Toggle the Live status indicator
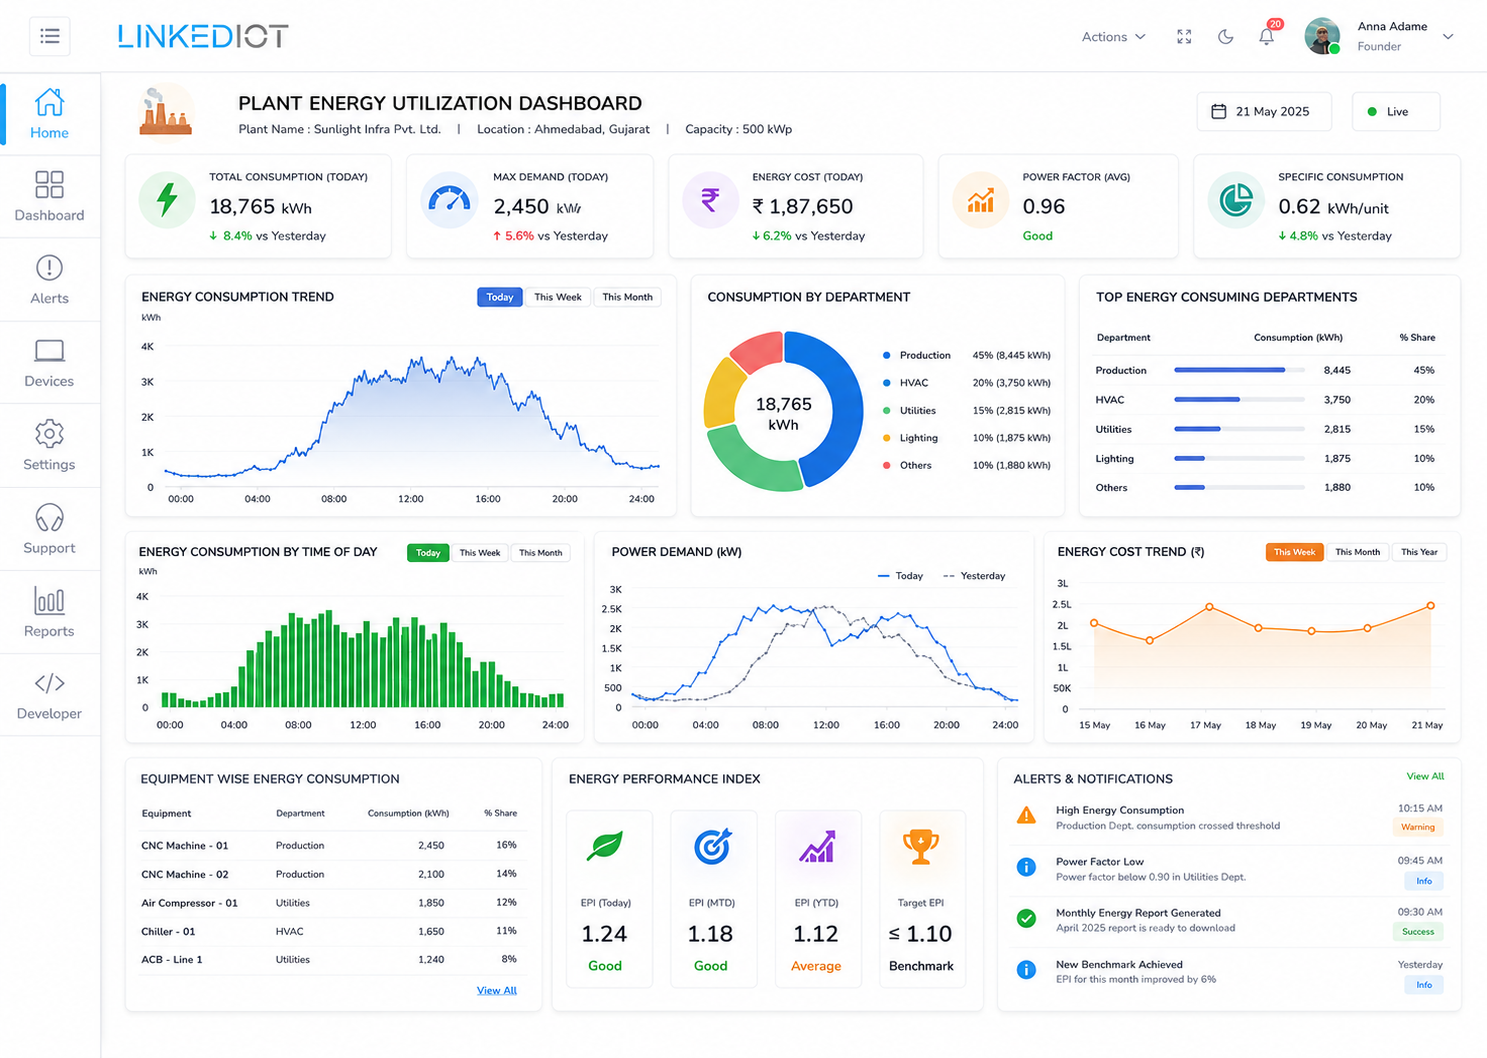 tap(1396, 112)
